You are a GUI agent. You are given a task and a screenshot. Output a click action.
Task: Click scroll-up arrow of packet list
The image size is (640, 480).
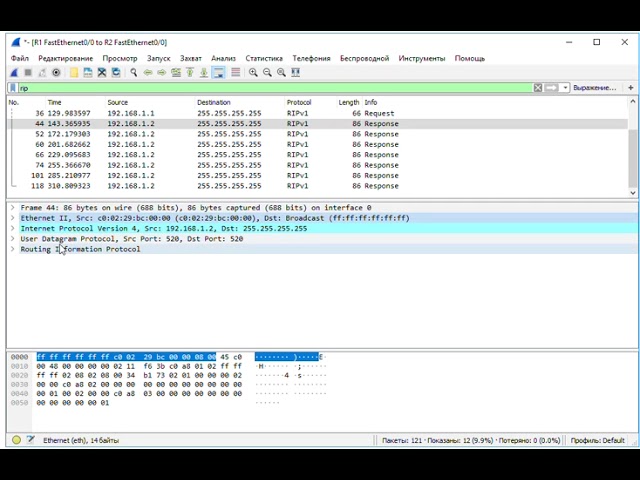coord(633,102)
